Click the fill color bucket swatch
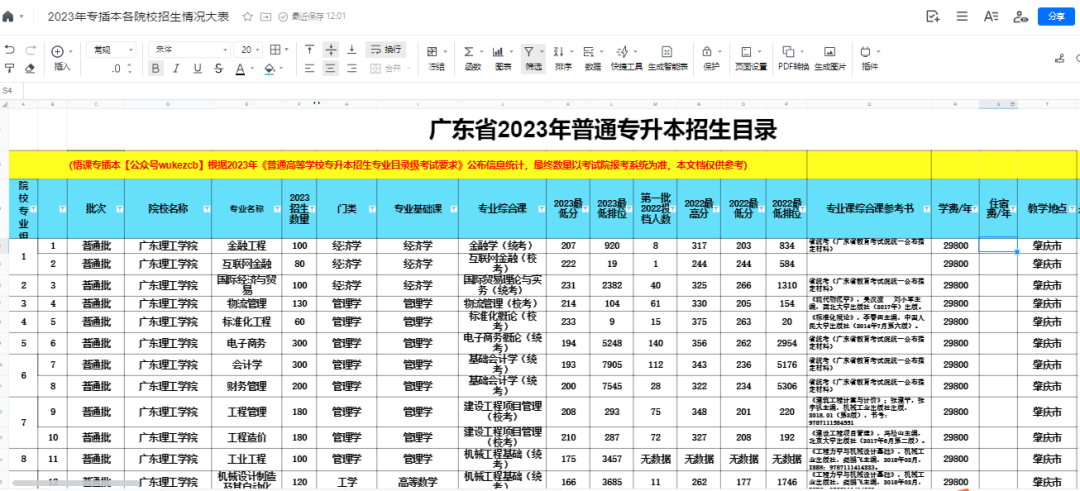This screenshot has width=1080, height=491. [x=270, y=68]
